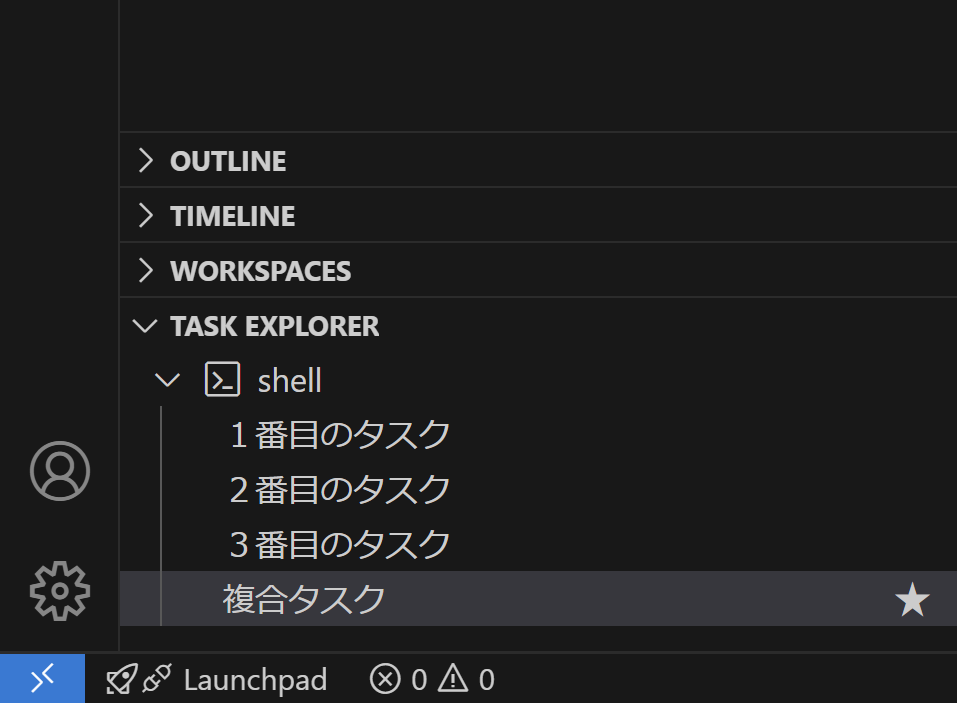Click the warnings triangle icon
Image resolution: width=957 pixels, height=703 pixels.
[x=453, y=679]
